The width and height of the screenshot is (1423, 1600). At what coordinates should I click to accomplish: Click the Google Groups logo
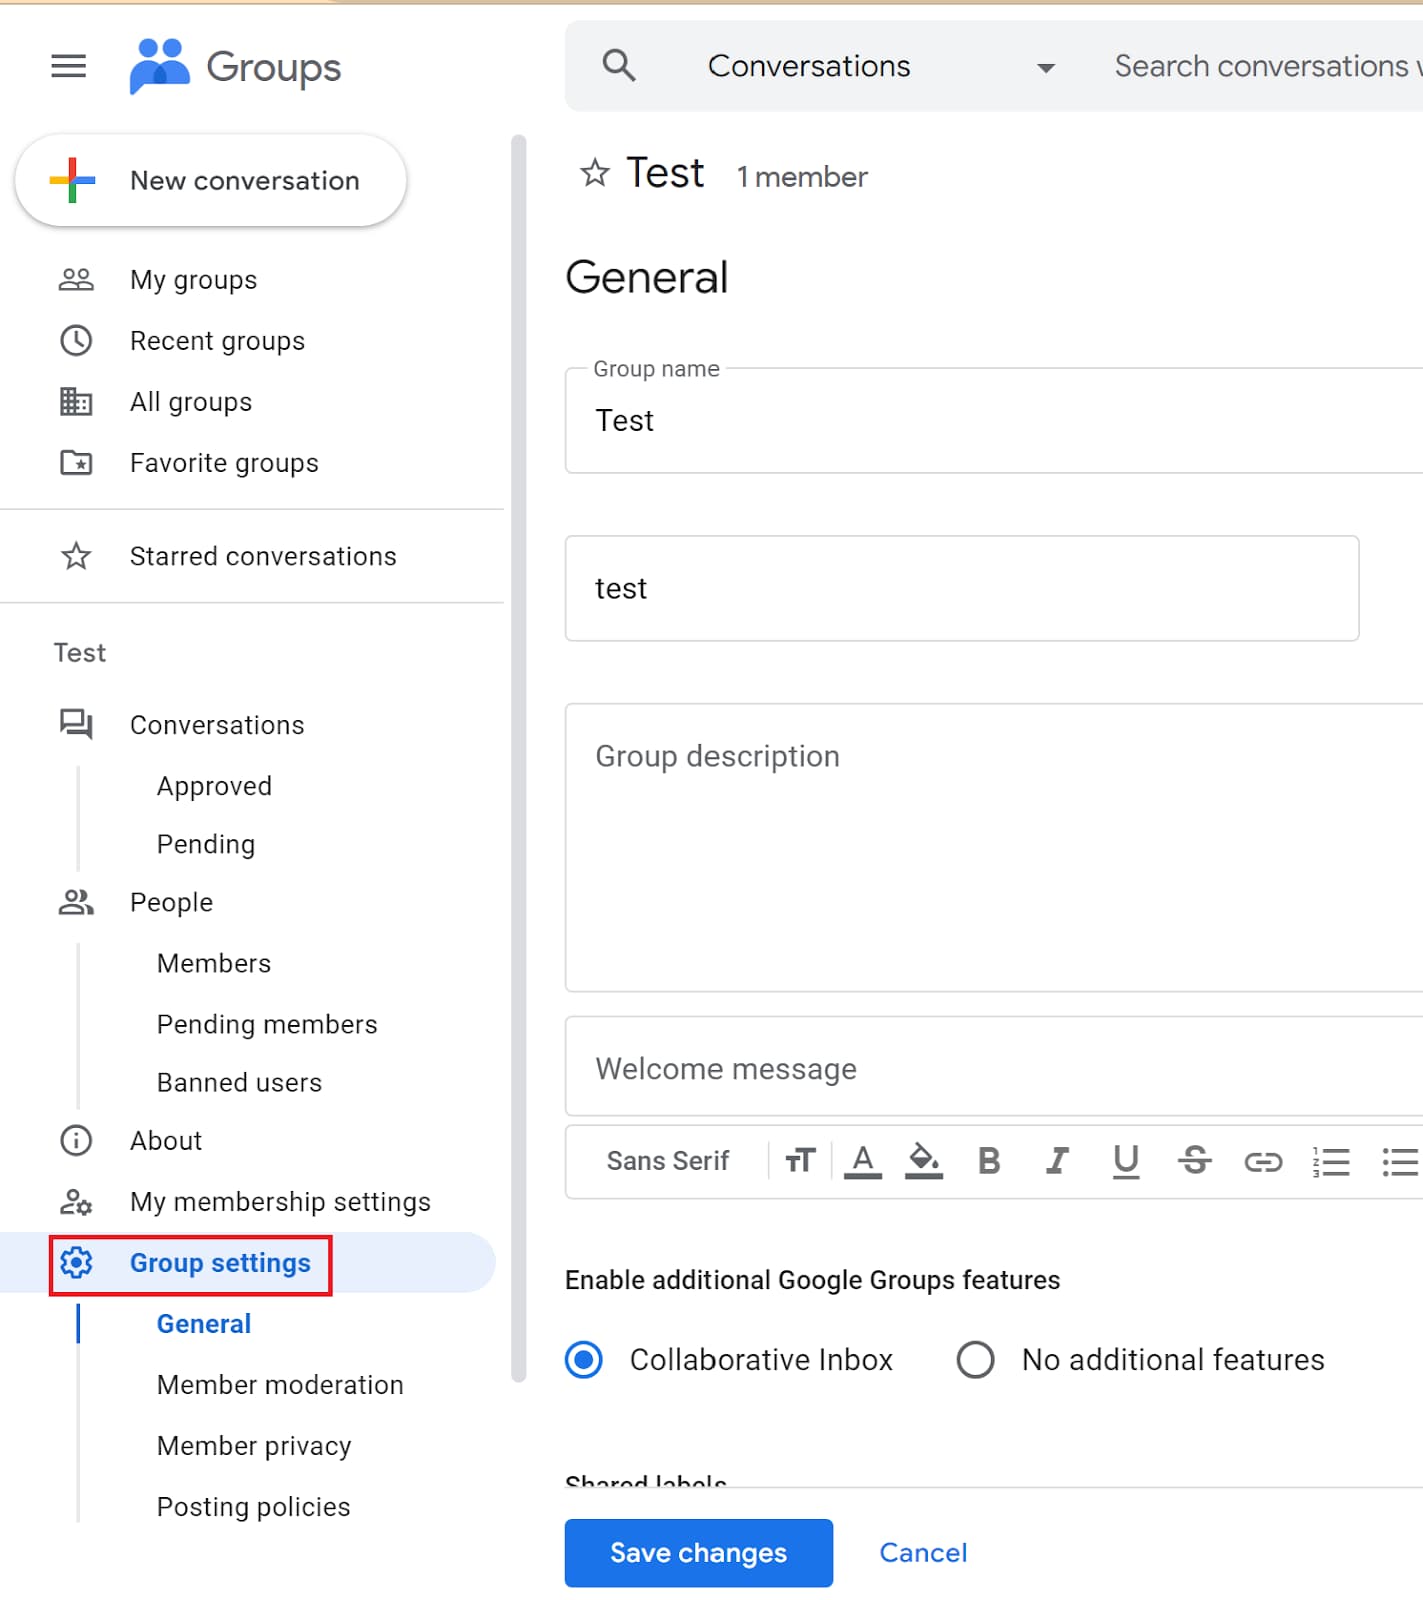pyautogui.click(x=235, y=67)
